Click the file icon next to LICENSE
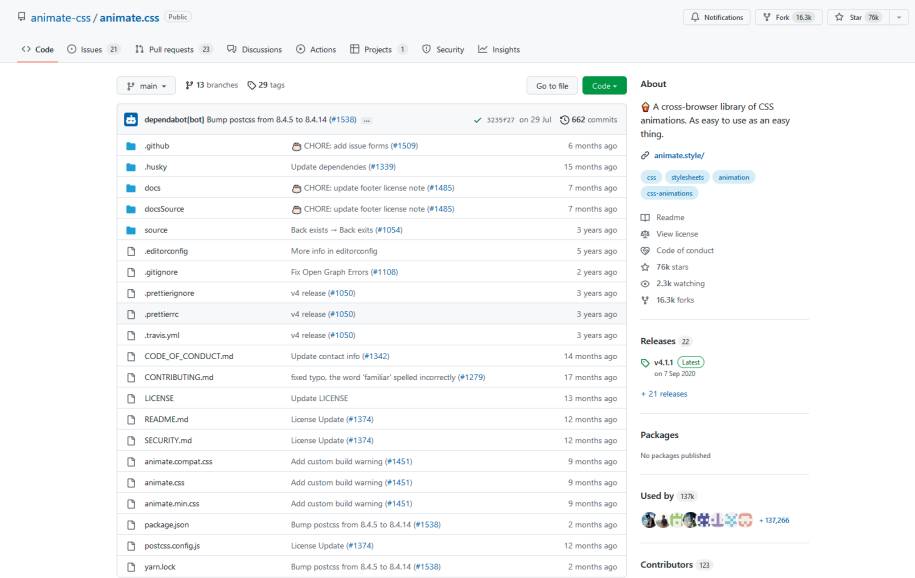 (x=131, y=398)
